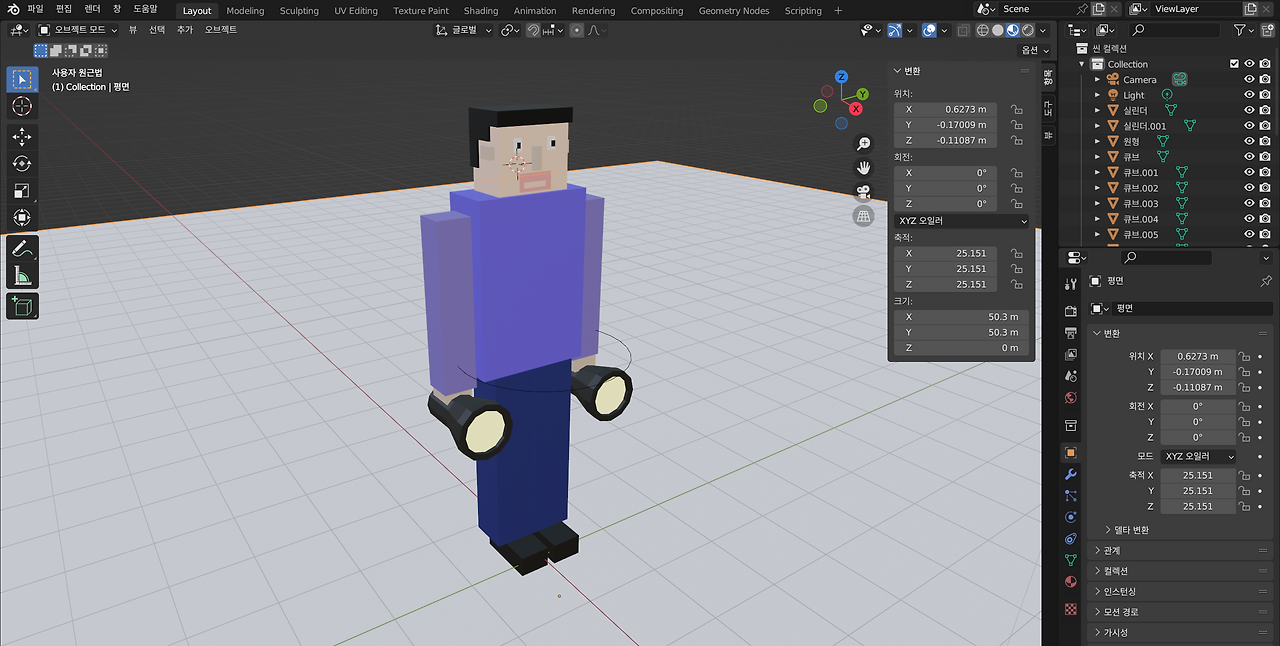1280x646 pixels.
Task: Expand the 델타 변환 section
Action: 1126,530
